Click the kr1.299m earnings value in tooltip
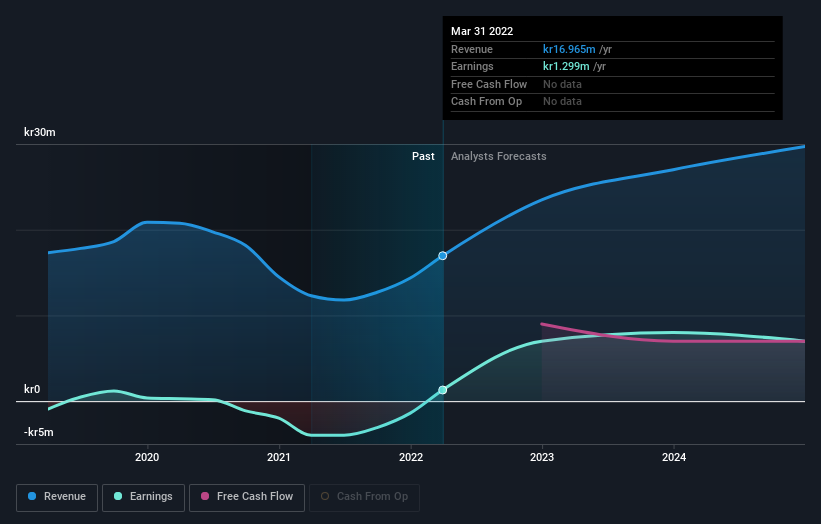Viewport: 821px width, 524px height. tap(566, 66)
